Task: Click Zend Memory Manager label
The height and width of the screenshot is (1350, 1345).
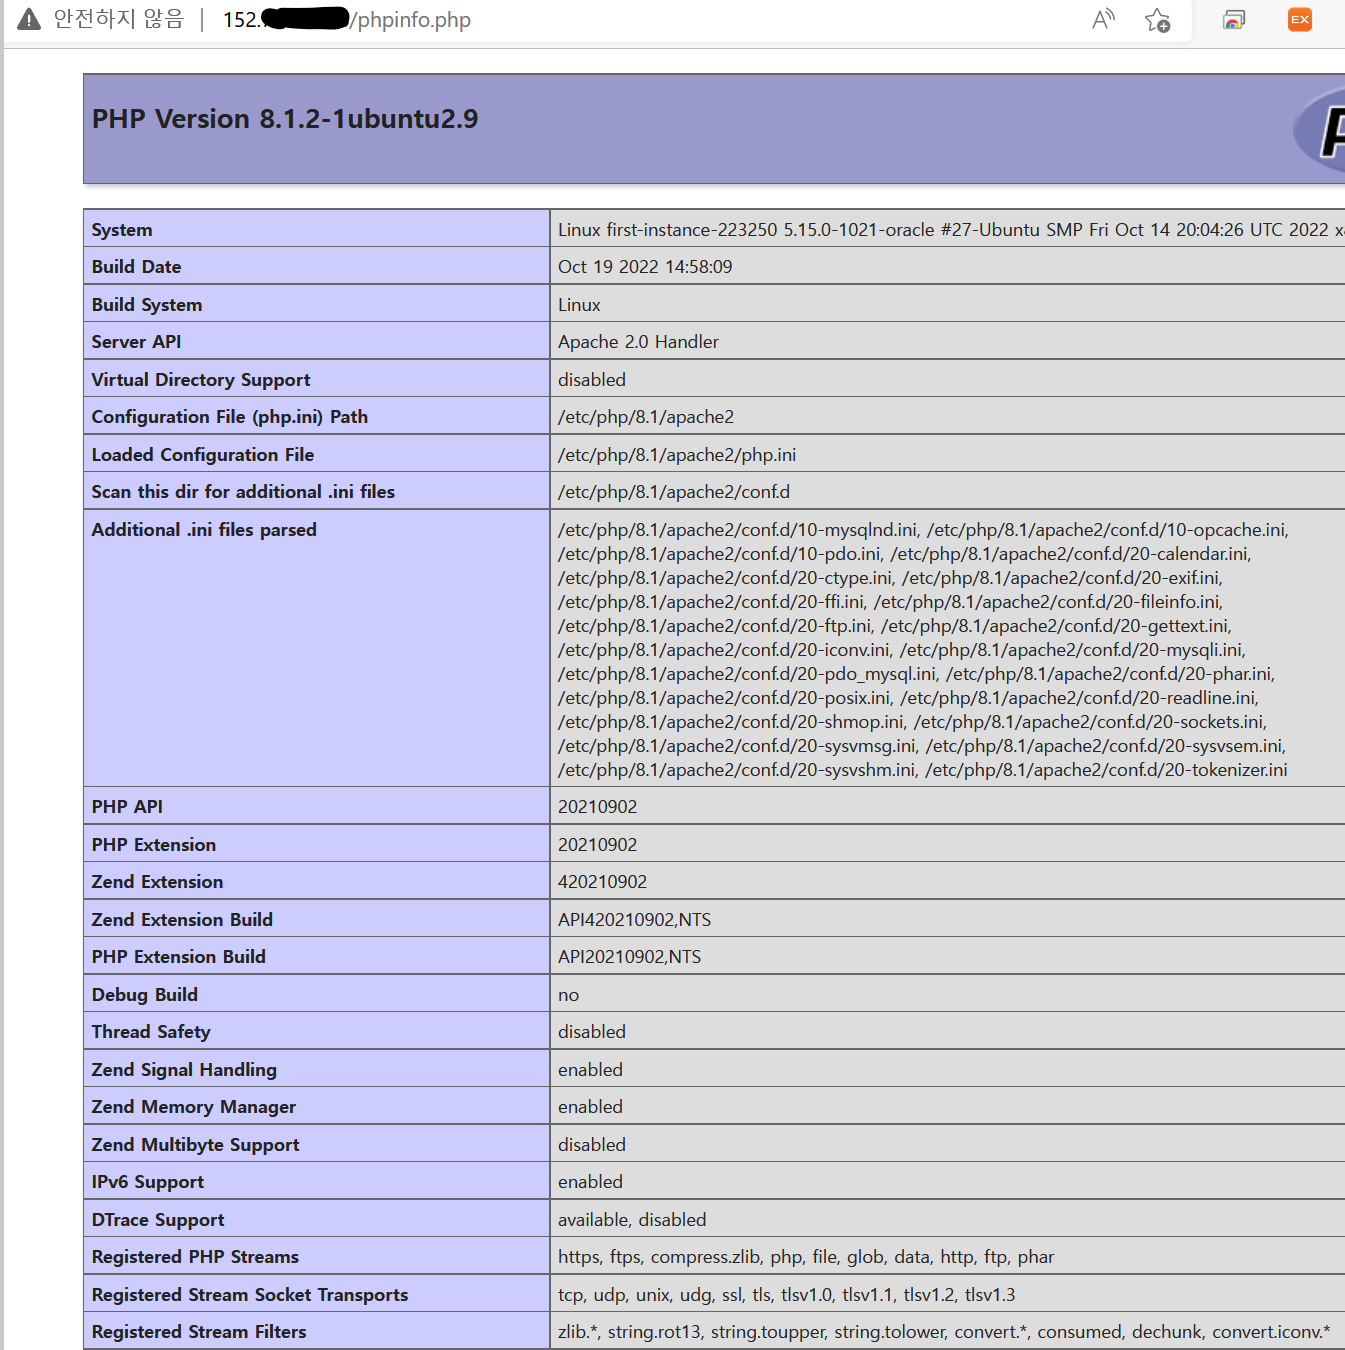Action: click(194, 1107)
